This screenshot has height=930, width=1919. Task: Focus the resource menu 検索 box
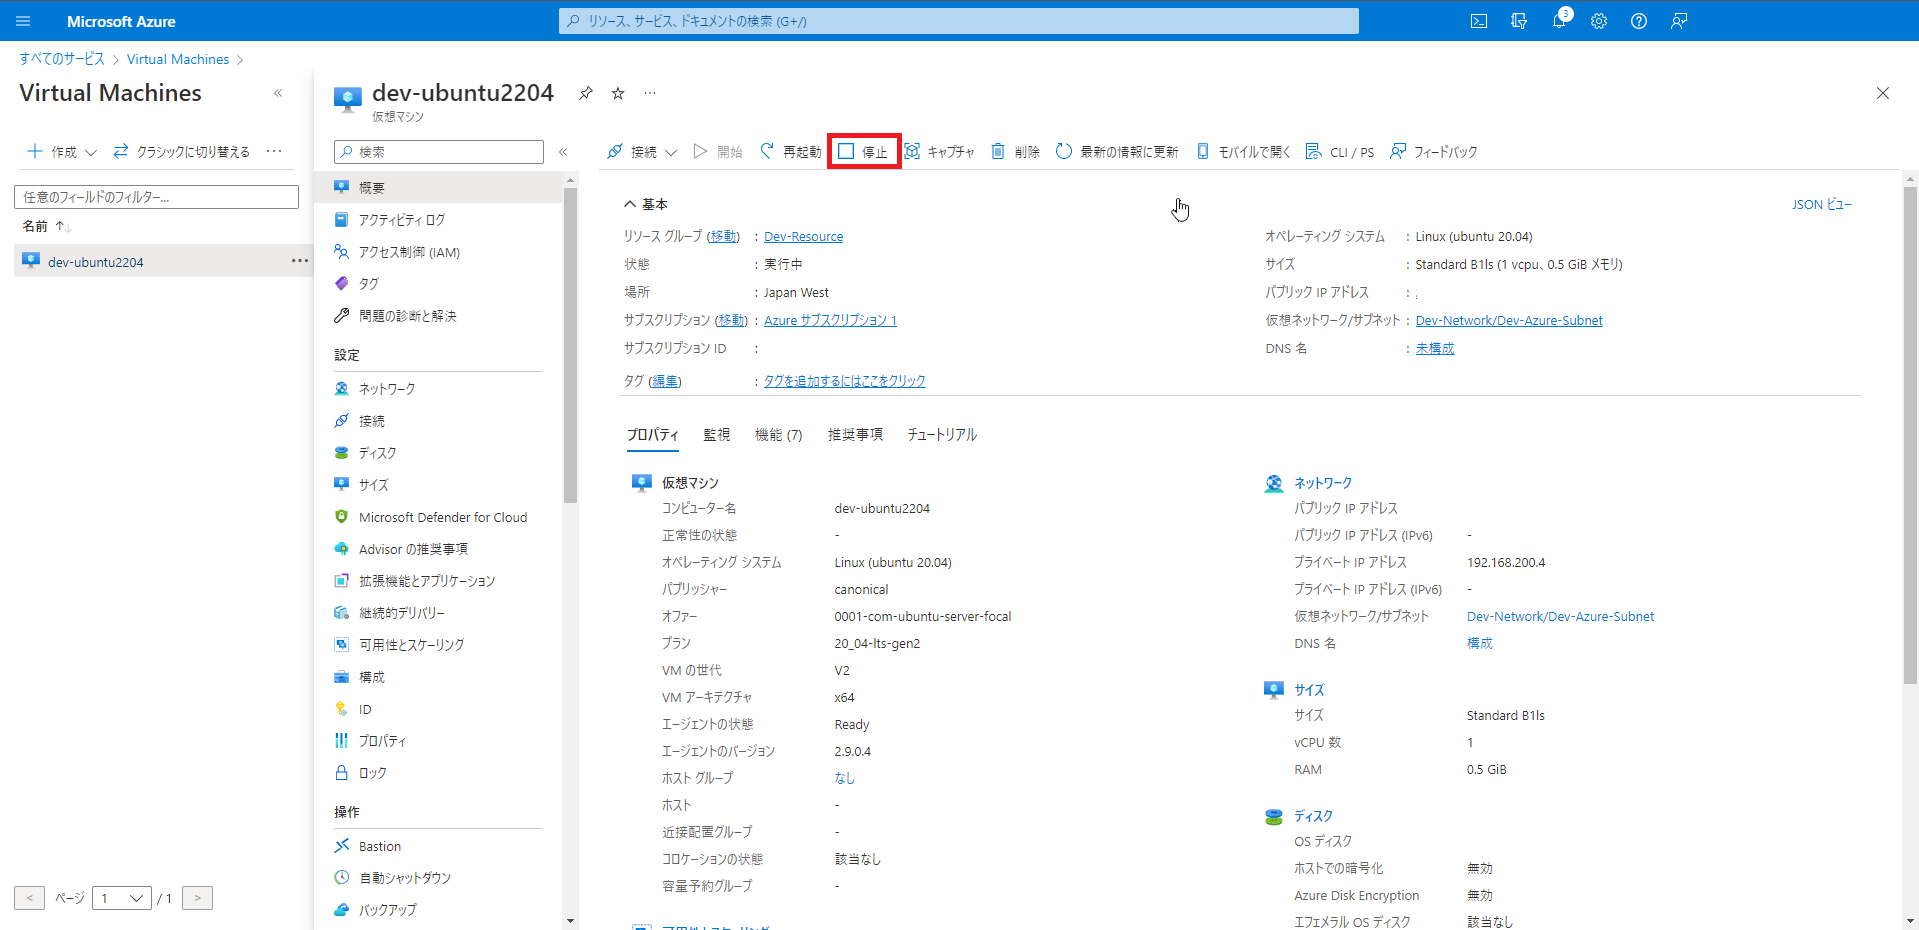pos(439,152)
